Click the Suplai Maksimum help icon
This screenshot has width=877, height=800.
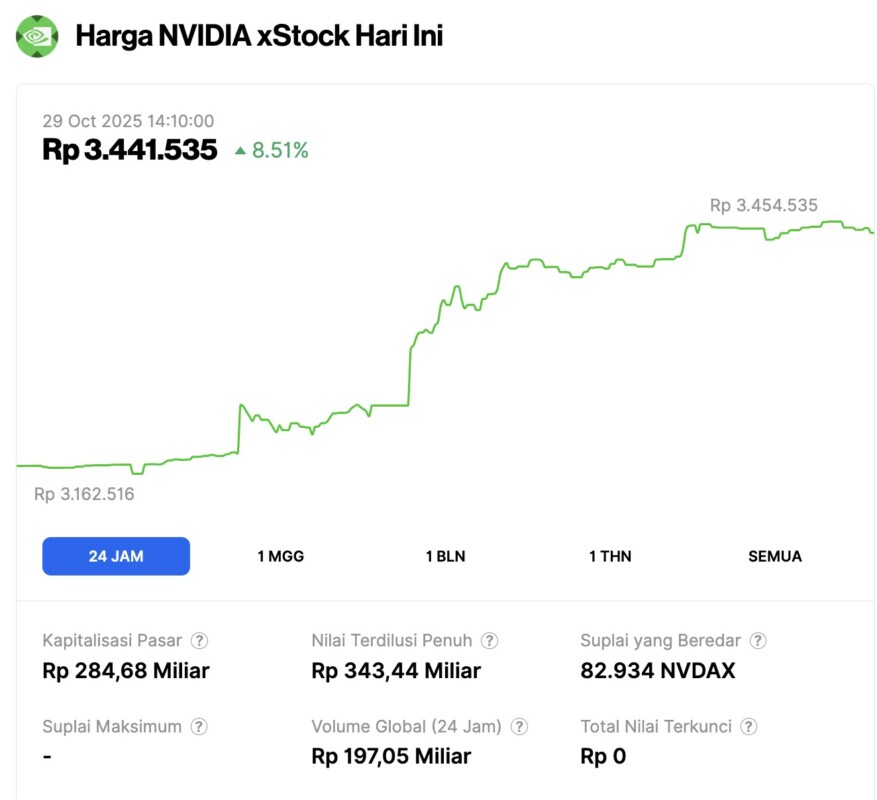pyautogui.click(x=199, y=727)
